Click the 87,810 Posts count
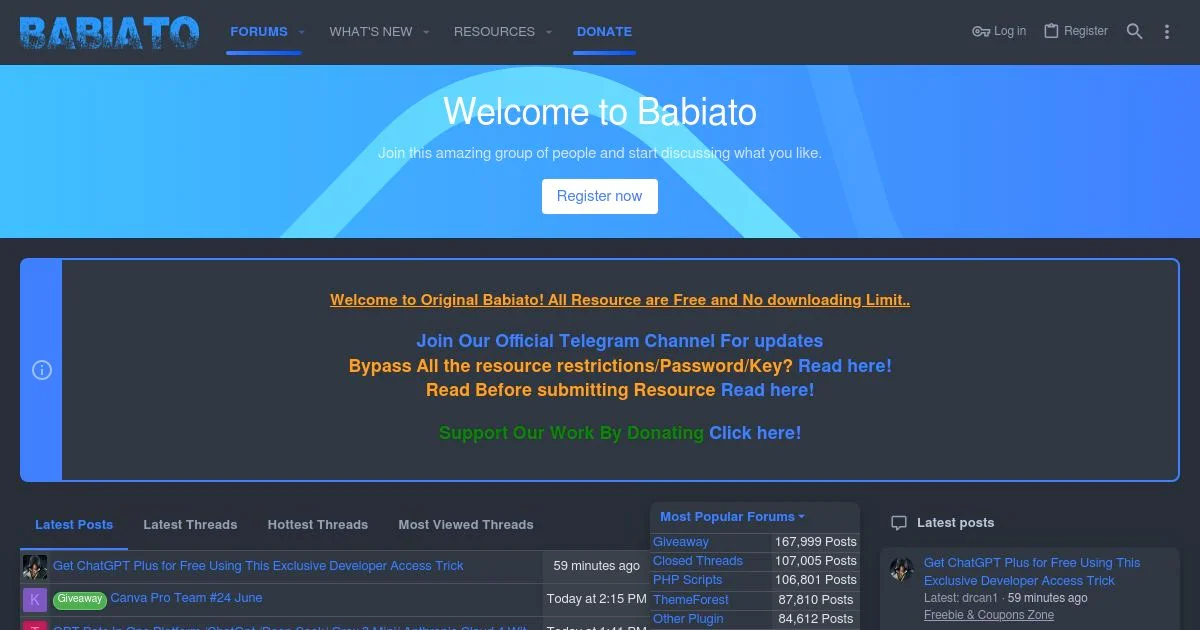1200x630 pixels. (816, 600)
